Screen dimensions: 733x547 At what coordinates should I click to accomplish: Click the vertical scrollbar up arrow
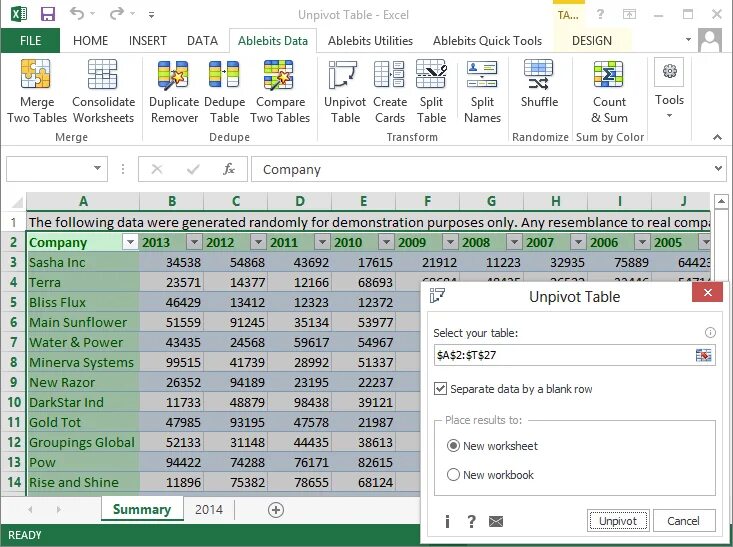721,202
